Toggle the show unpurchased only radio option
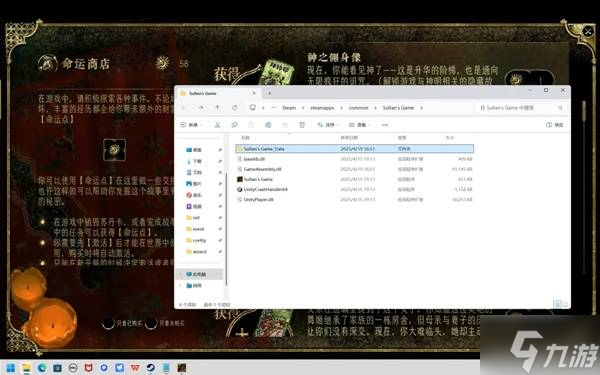Screen dimensions: 600x375 tap(151, 323)
